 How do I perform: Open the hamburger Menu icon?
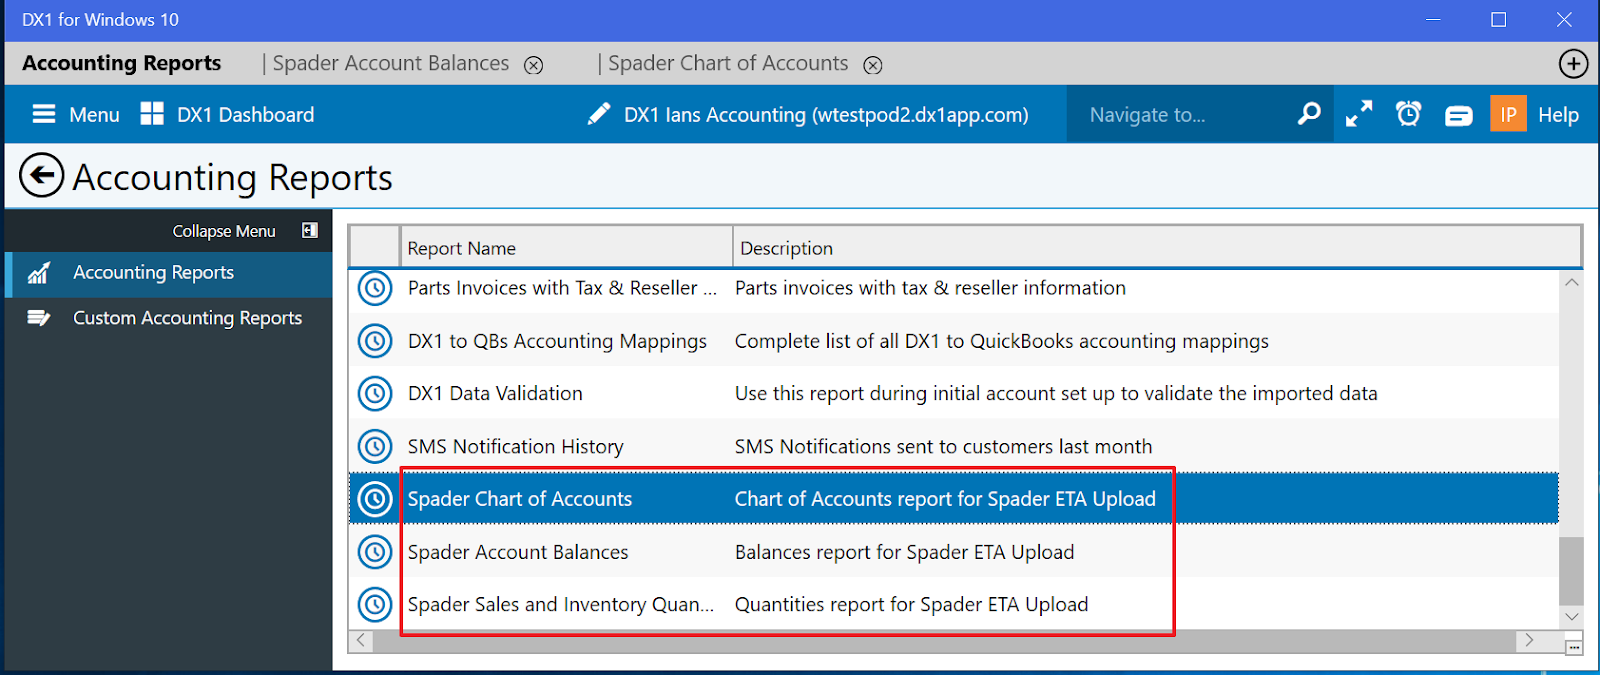[44, 114]
